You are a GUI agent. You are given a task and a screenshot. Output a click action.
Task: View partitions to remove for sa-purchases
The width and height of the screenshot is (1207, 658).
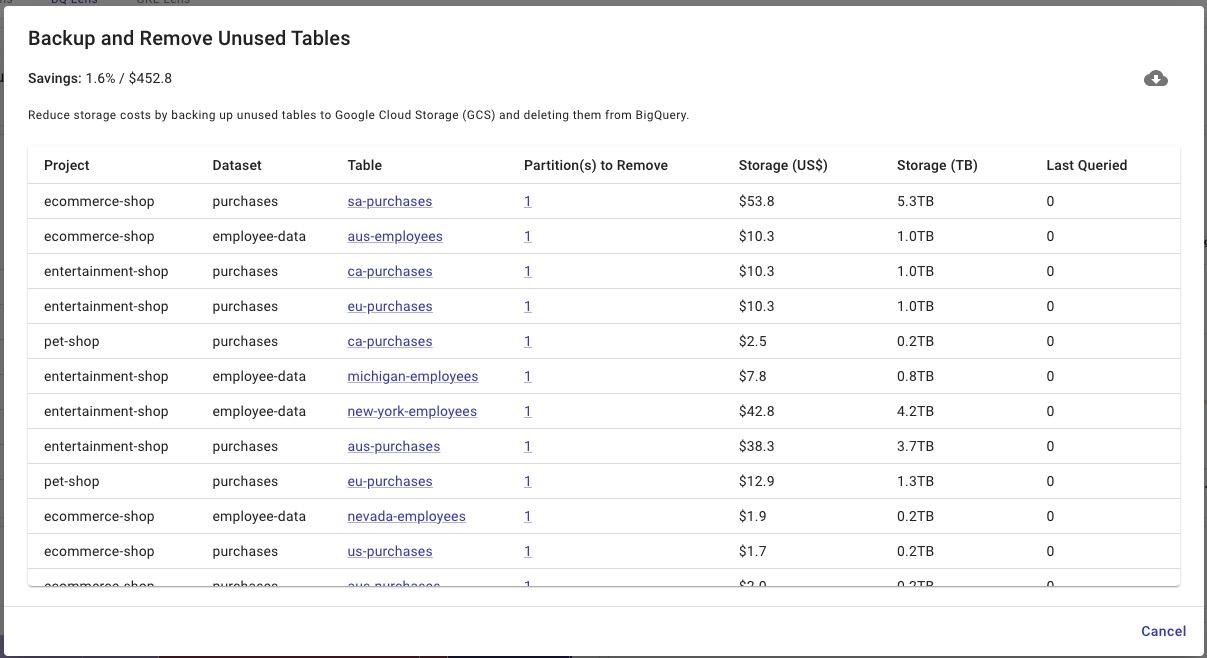[x=527, y=201]
